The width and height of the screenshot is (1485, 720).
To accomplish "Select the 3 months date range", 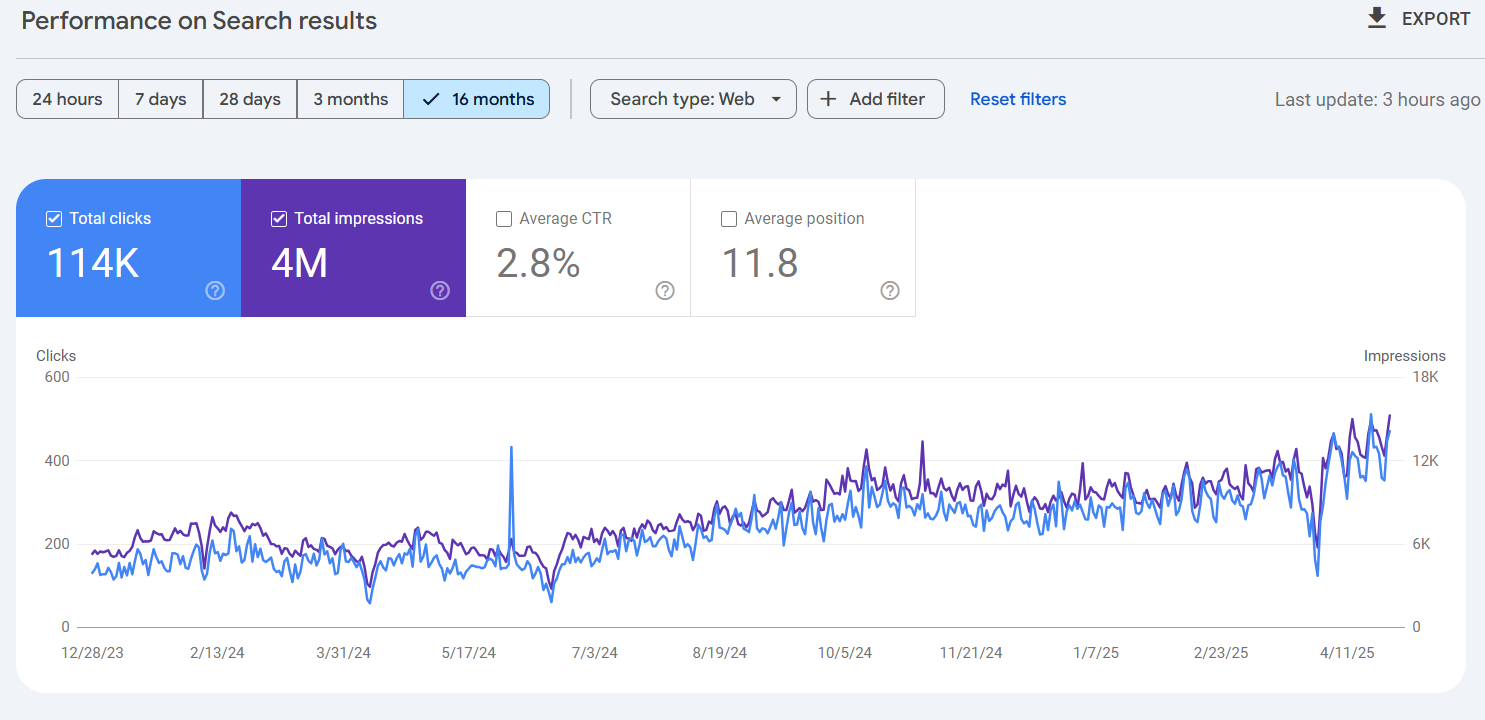I will (350, 99).
